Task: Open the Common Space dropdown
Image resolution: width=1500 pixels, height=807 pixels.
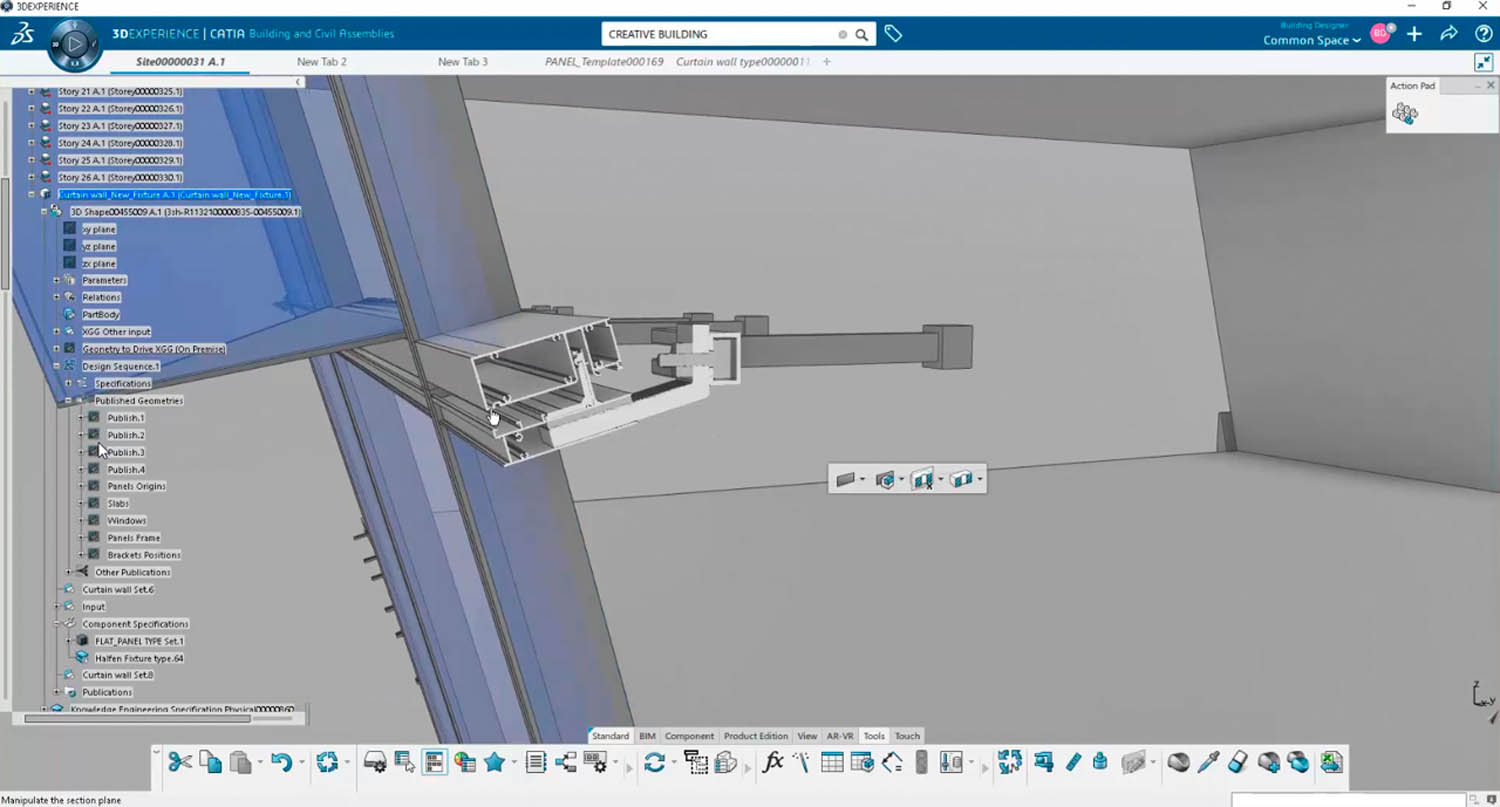Action: [1311, 41]
